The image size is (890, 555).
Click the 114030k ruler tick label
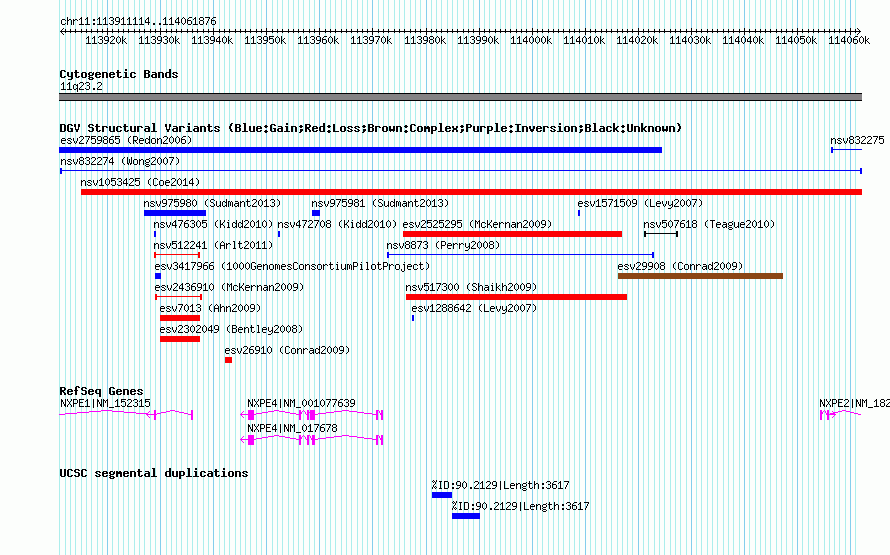[690, 40]
